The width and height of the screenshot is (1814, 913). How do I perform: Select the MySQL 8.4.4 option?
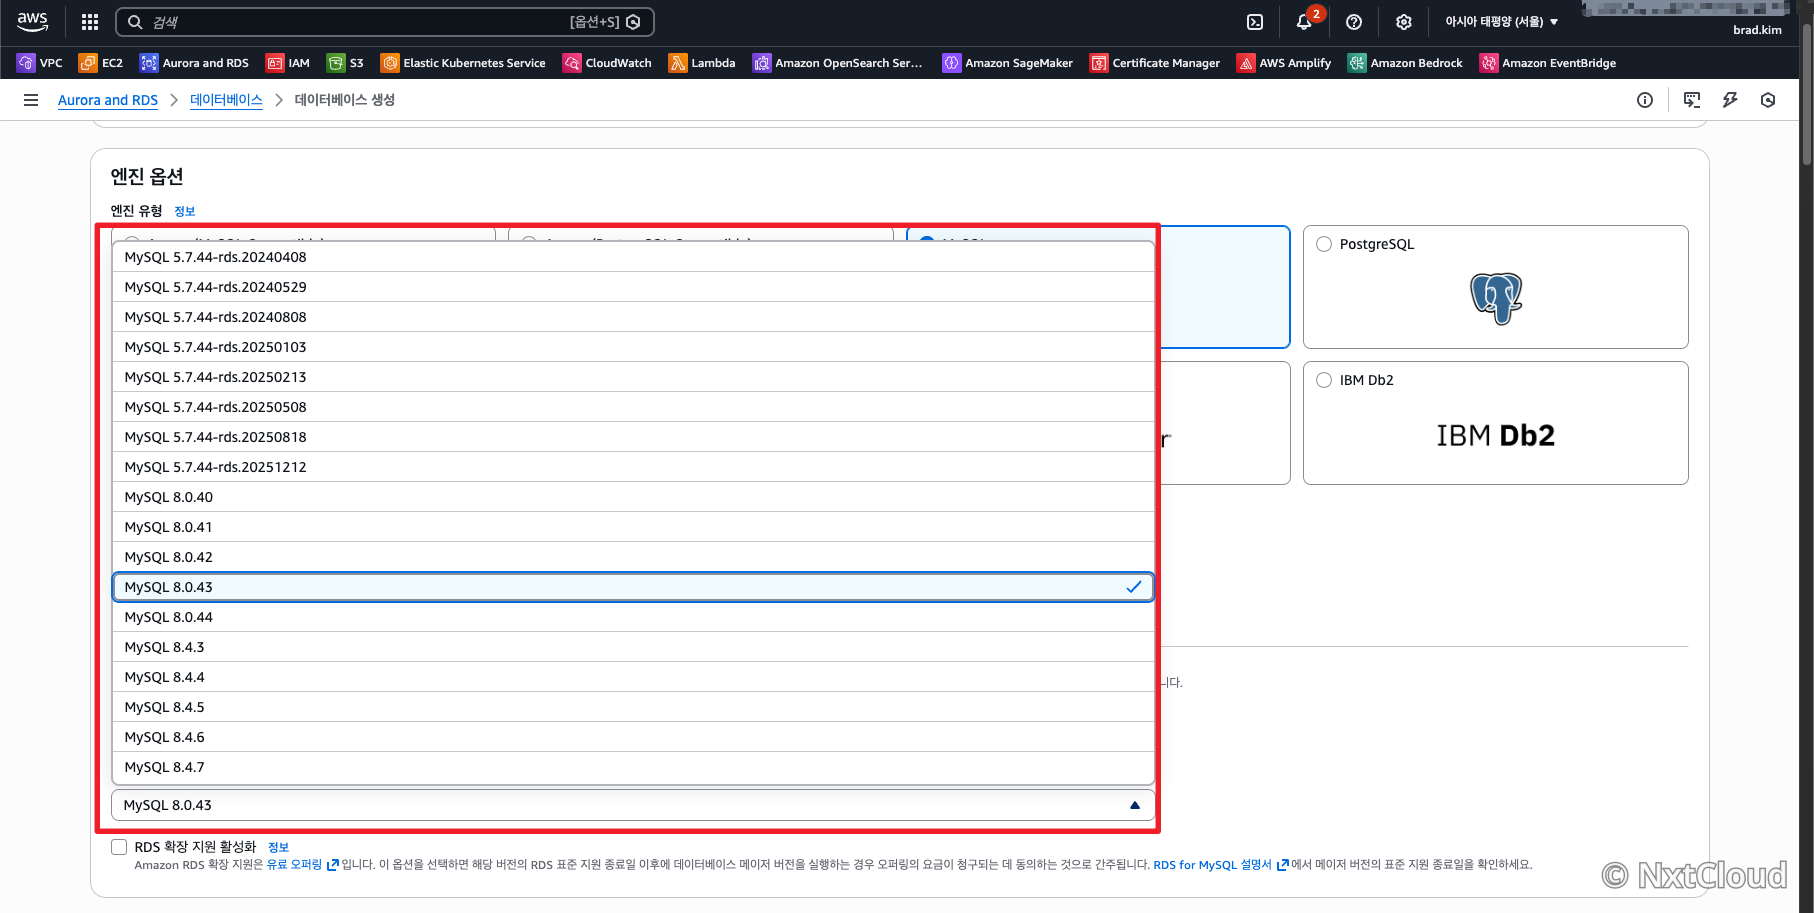tap(633, 677)
